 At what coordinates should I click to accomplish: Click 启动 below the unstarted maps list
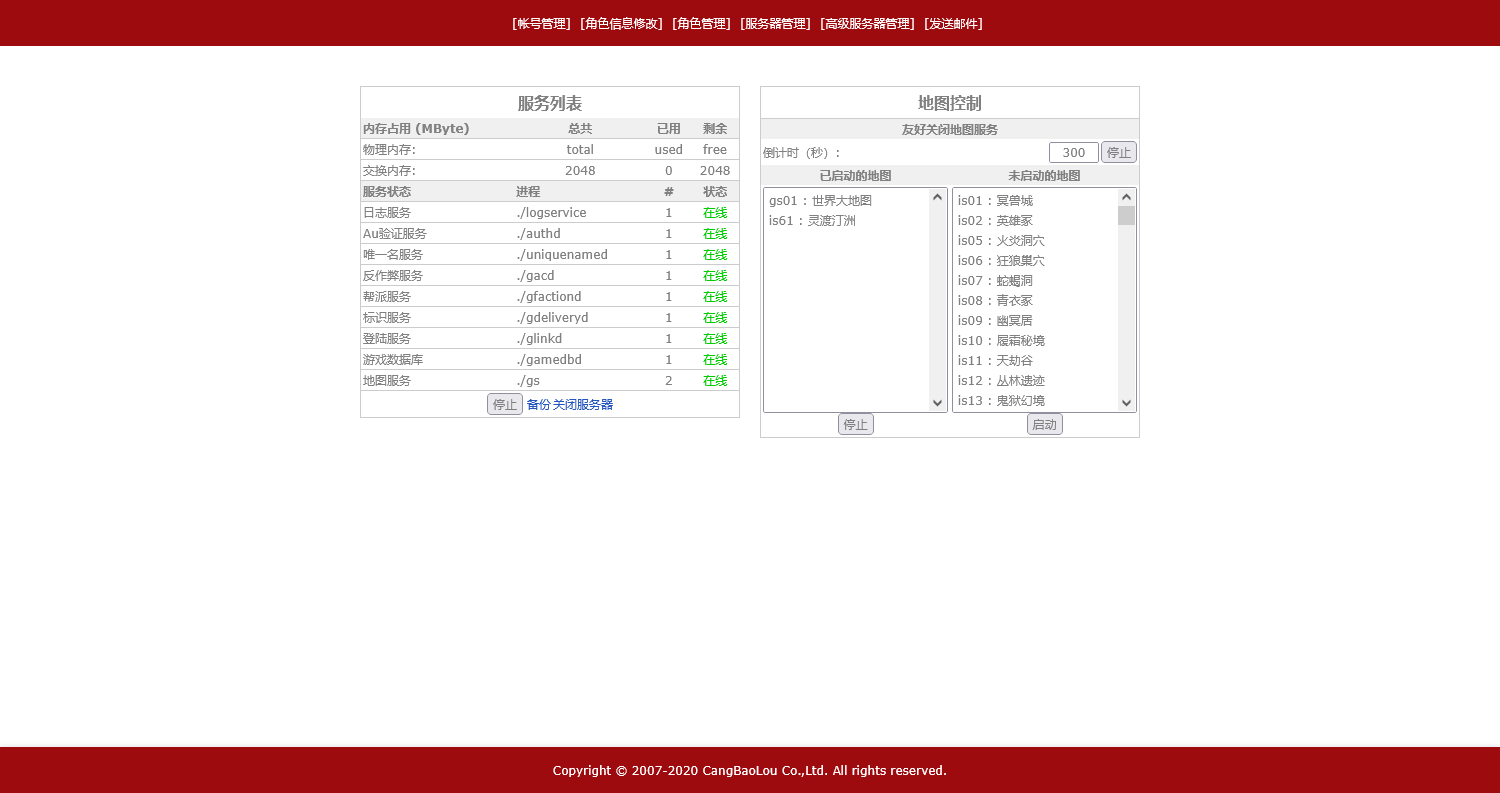[1044, 423]
